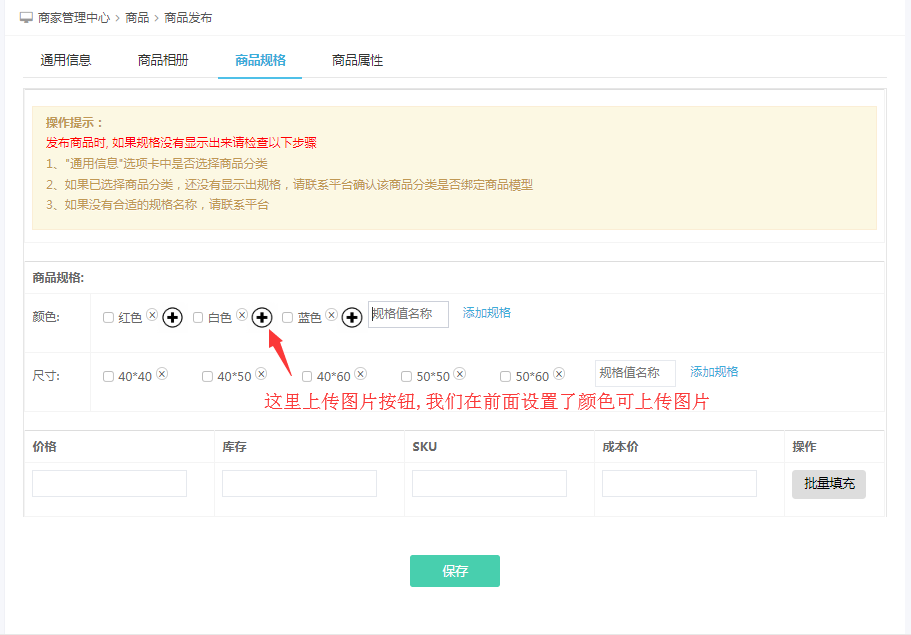The width and height of the screenshot is (911, 635).
Task: Tick the 40*50 size checkbox
Action: 207,377
